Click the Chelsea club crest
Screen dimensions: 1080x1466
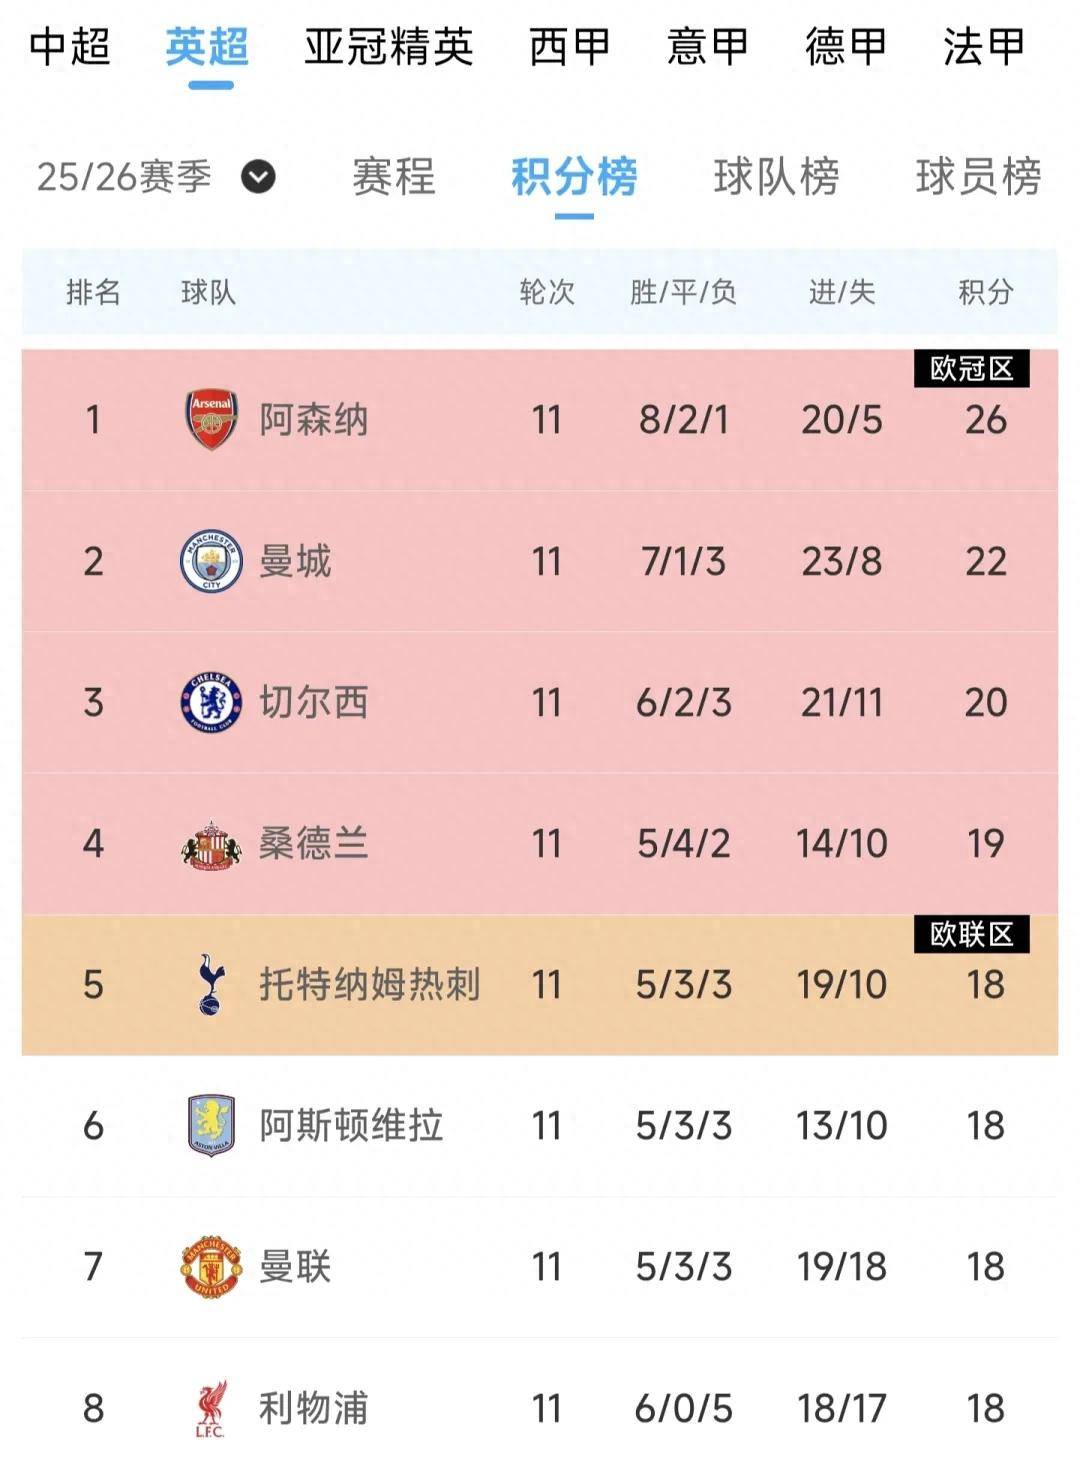pyautogui.click(x=211, y=702)
